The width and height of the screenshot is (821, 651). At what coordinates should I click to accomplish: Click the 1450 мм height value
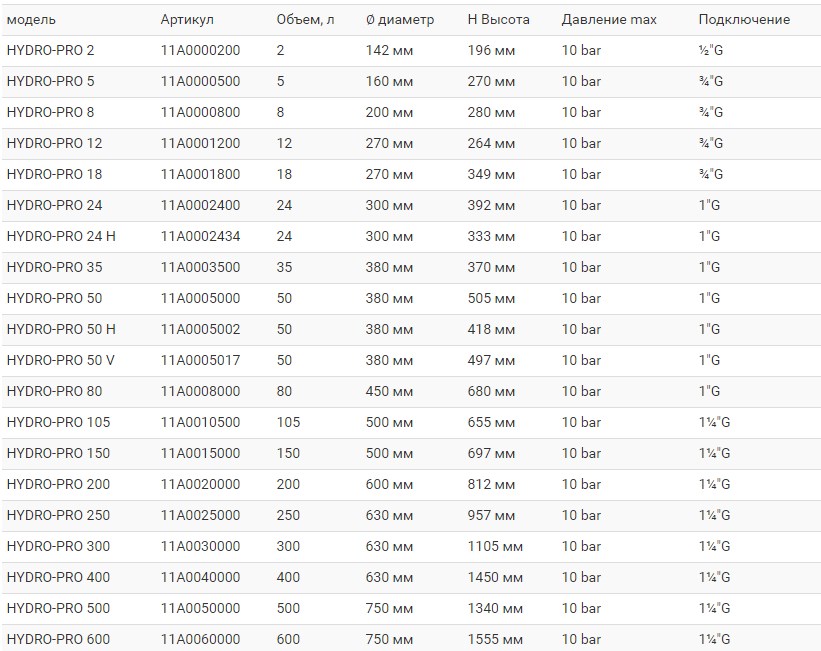(495, 577)
